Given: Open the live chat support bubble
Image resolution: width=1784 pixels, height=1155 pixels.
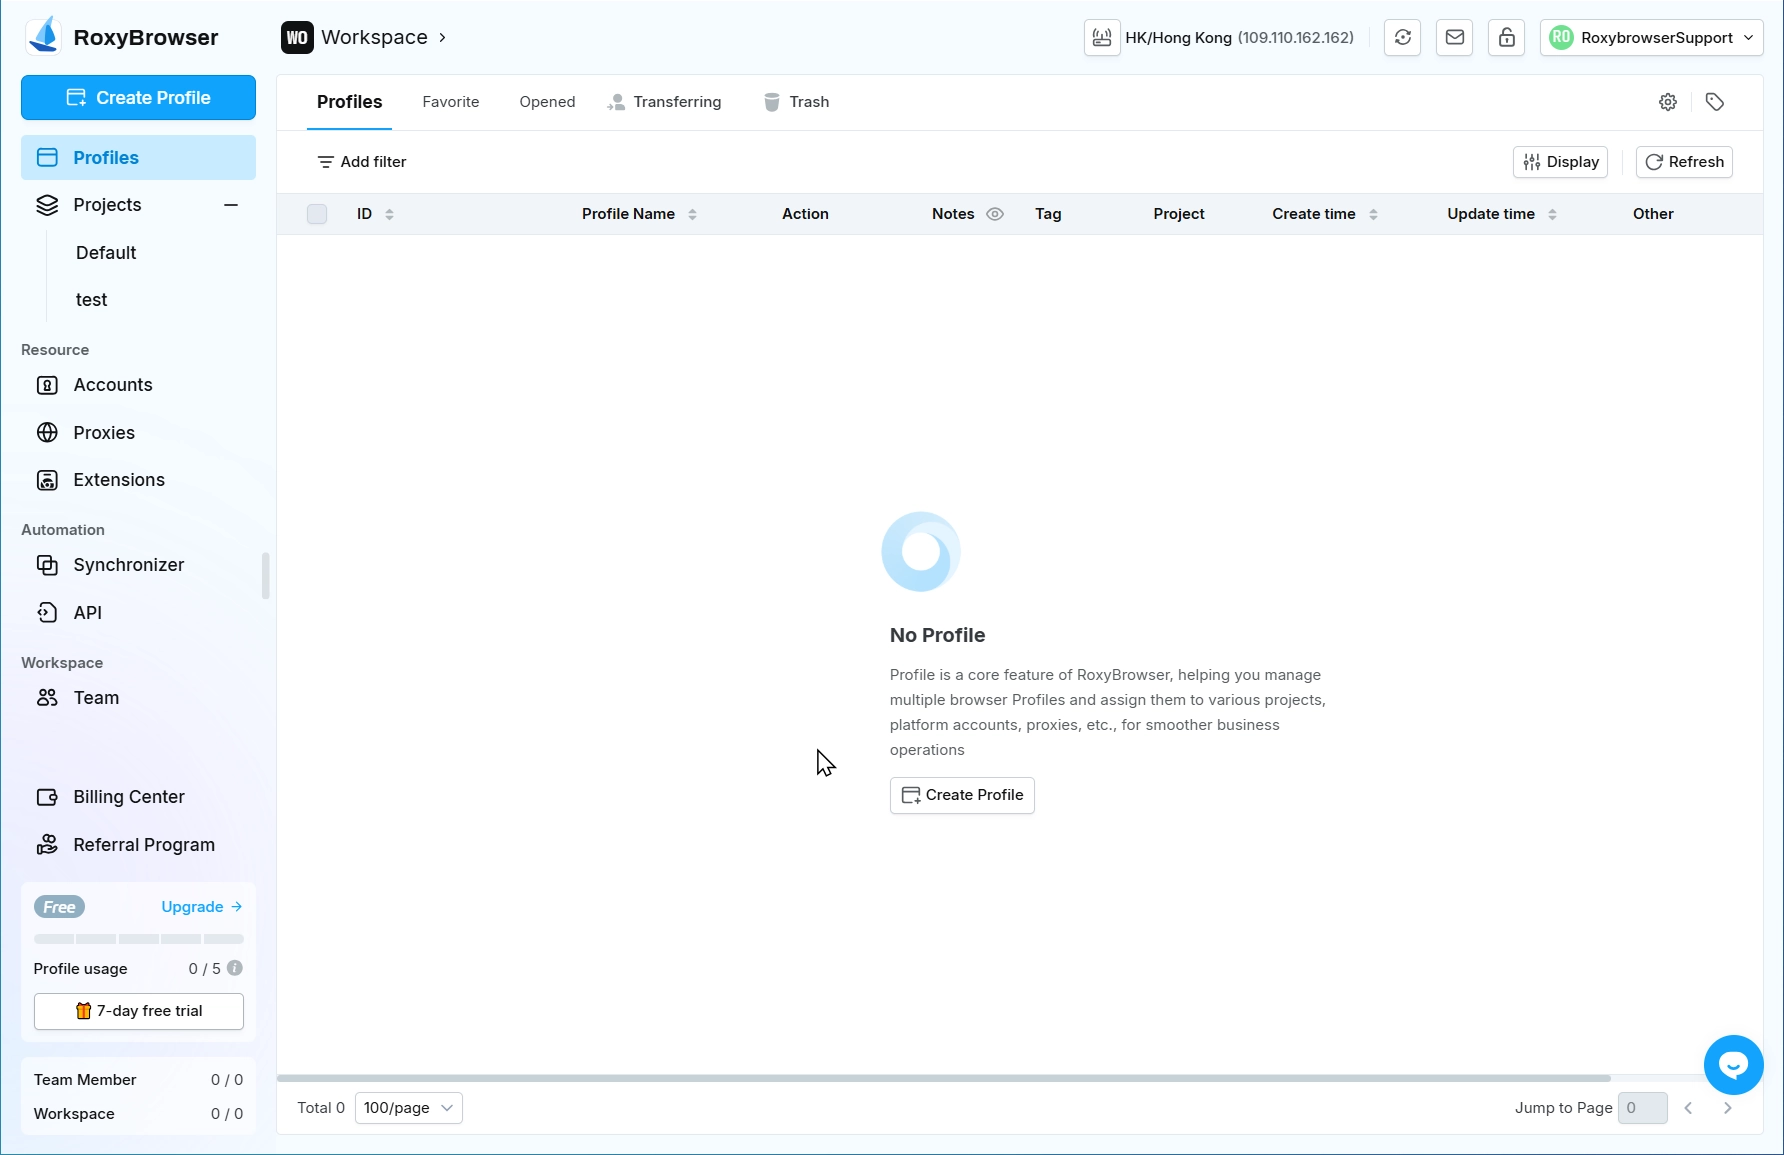Looking at the screenshot, I should tap(1733, 1065).
